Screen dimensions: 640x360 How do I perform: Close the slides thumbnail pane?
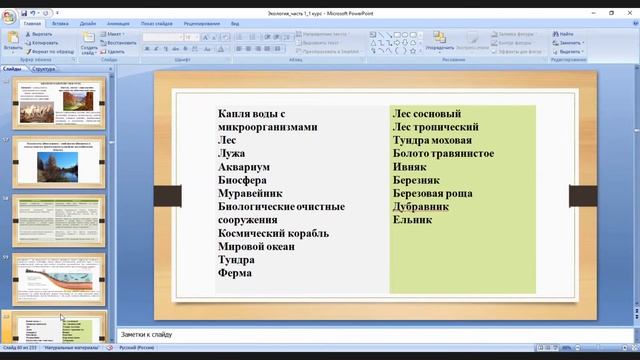point(110,69)
